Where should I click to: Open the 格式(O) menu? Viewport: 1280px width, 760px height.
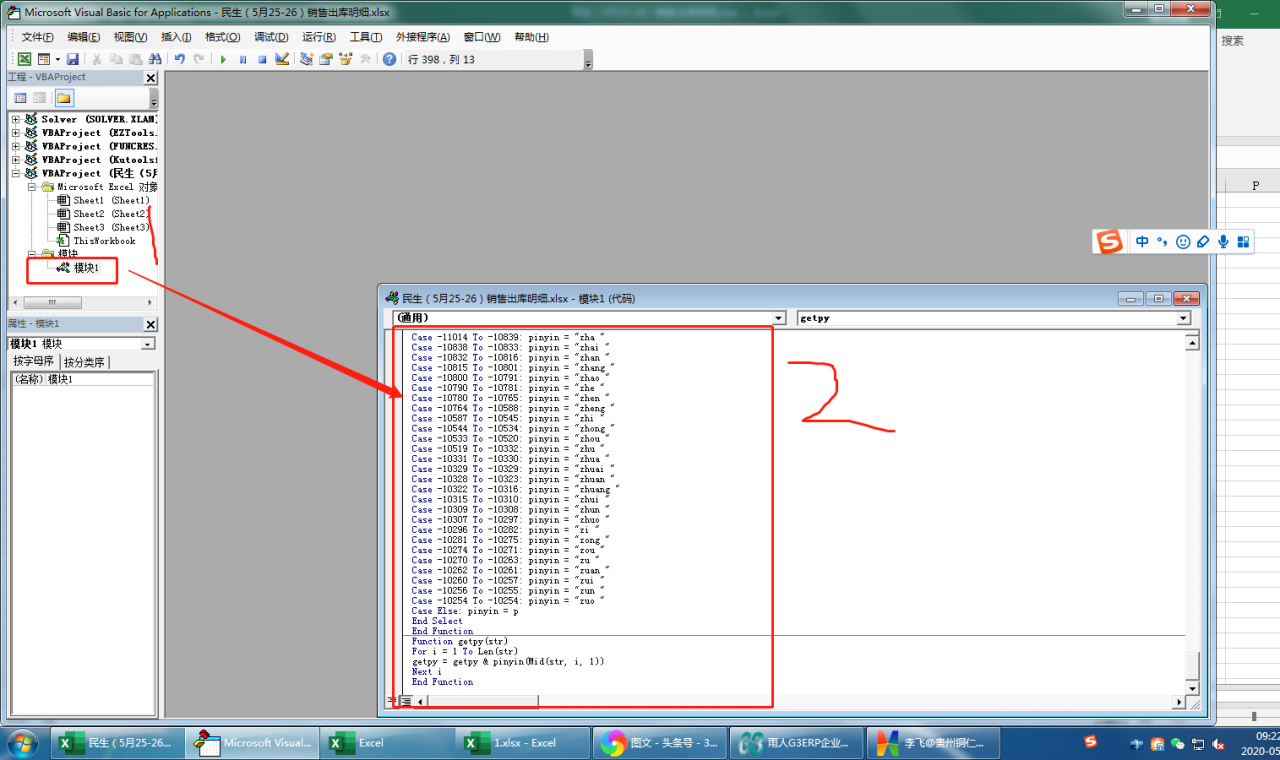[x=222, y=37]
